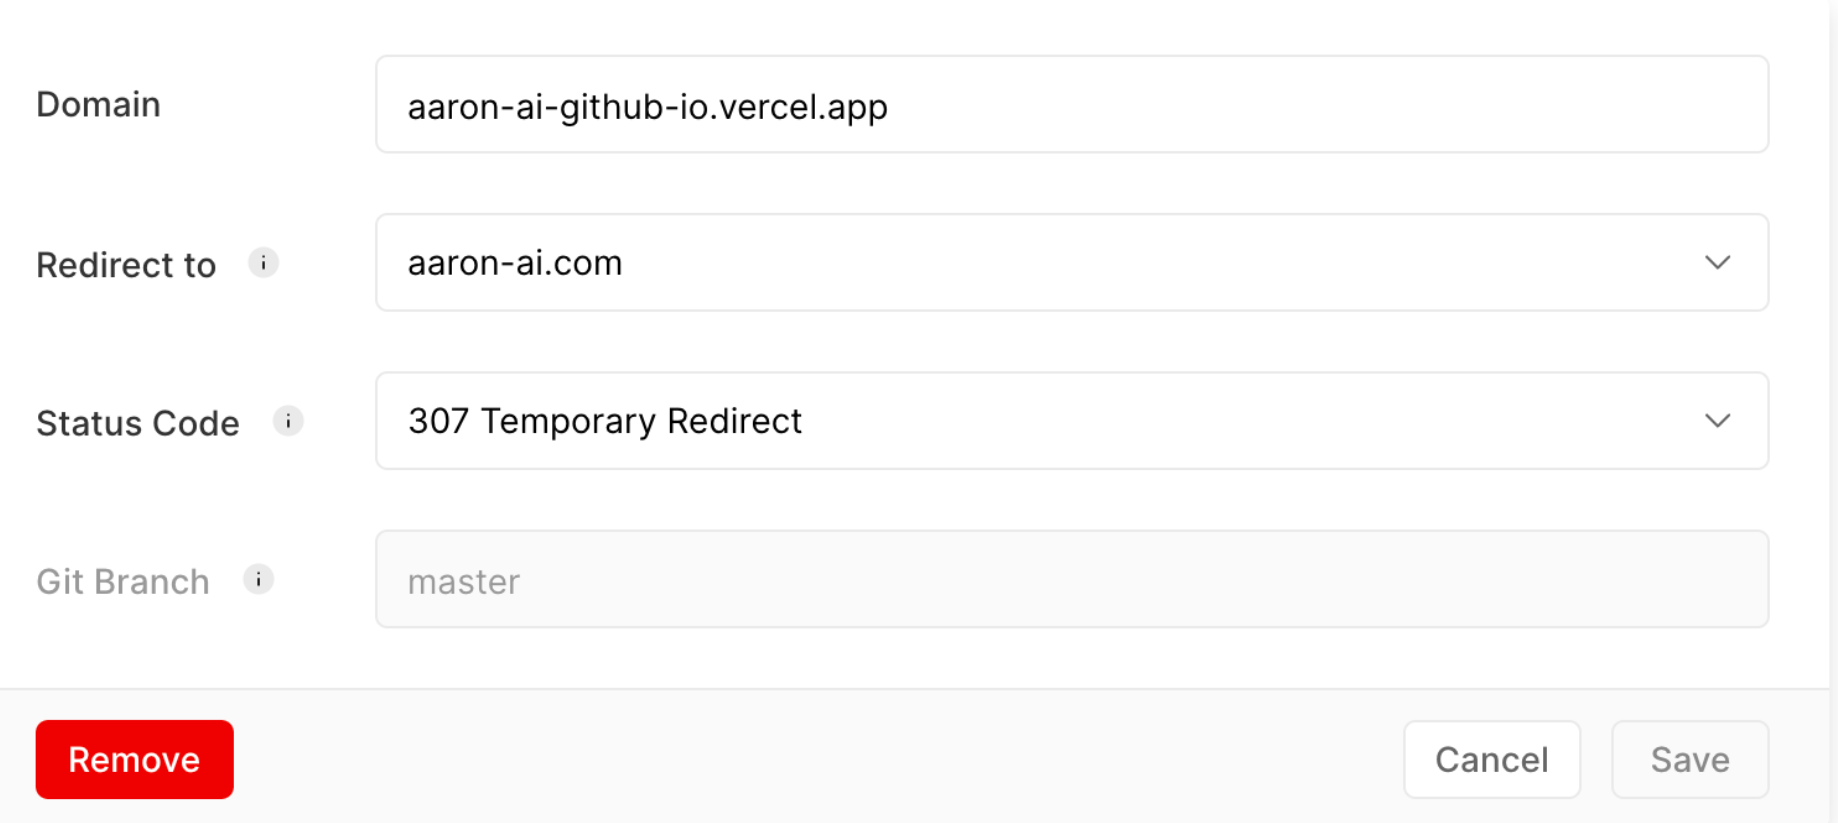
Task: Click the info icon beside Redirect to
Action: 263,262
